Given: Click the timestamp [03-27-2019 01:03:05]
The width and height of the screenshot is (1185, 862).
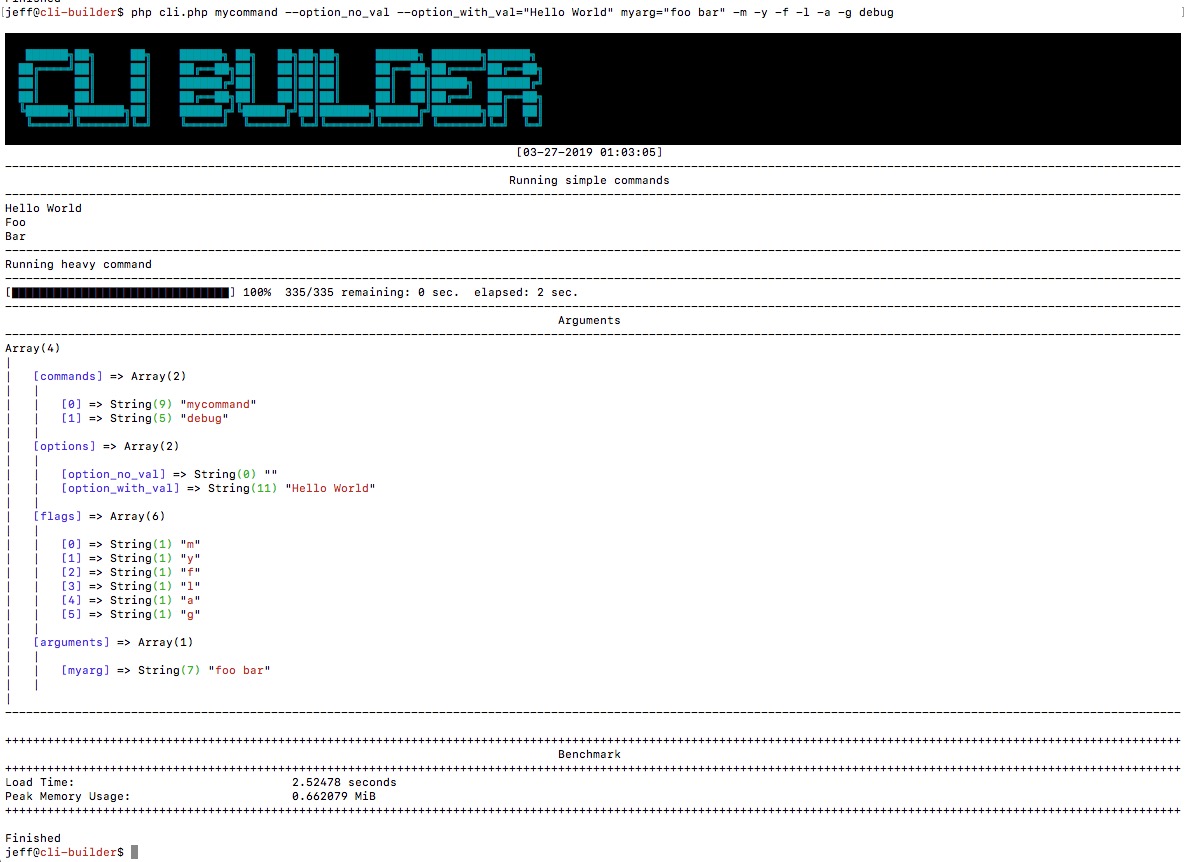Looking at the screenshot, I should coord(589,153).
